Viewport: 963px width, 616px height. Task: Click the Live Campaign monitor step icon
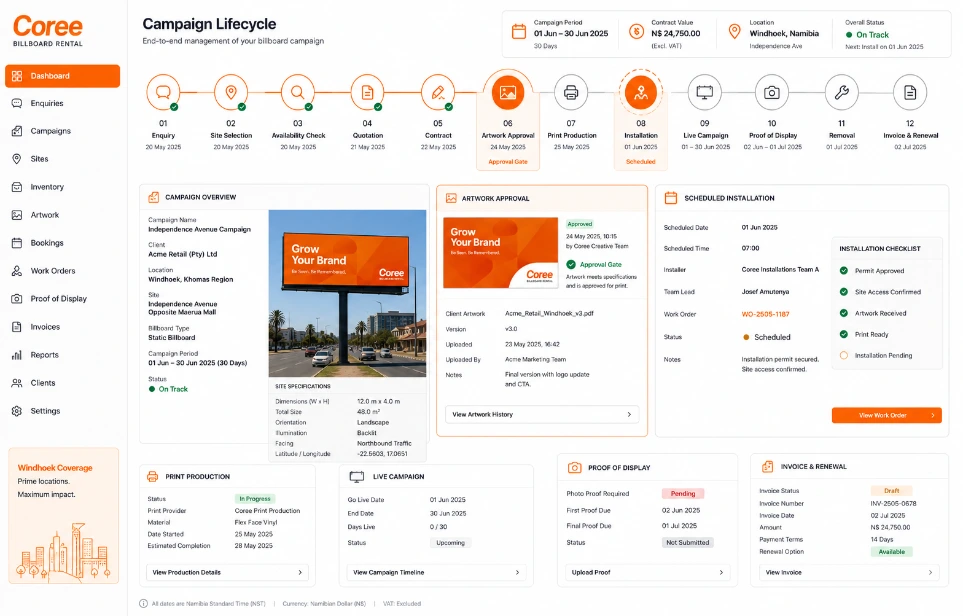(x=704, y=93)
